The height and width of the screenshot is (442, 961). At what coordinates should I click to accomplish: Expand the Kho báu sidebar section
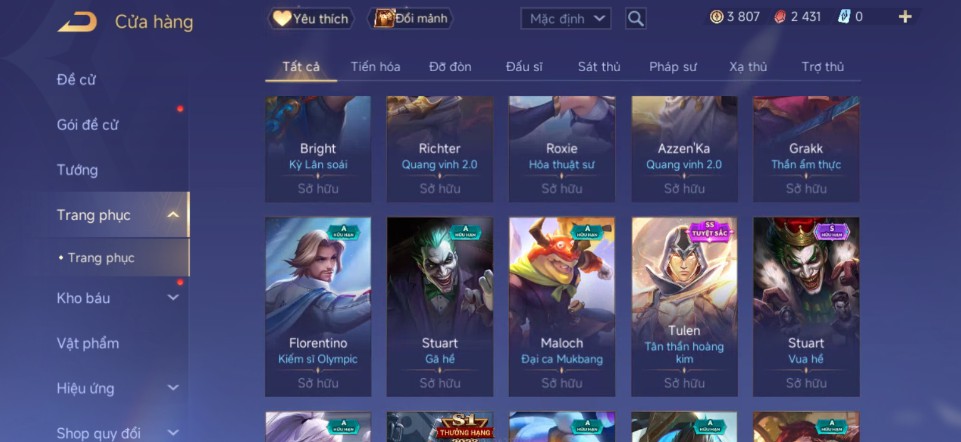(173, 298)
